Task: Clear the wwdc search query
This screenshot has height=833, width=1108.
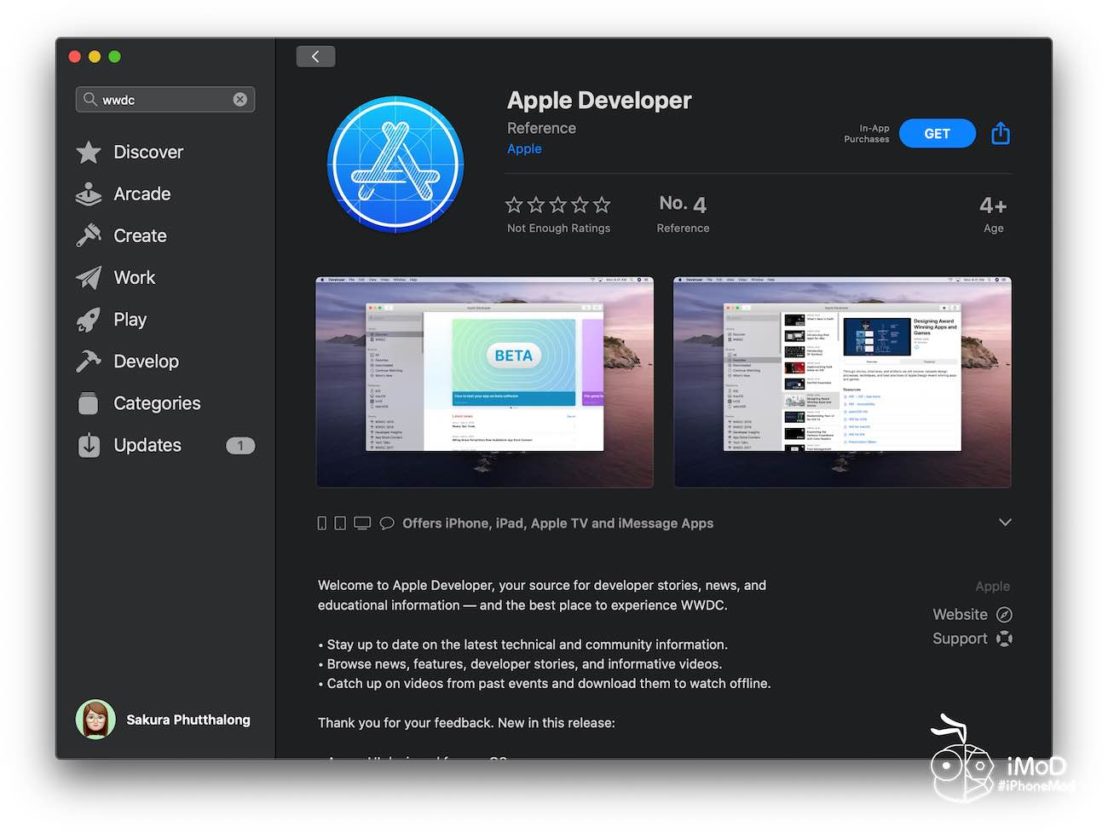Action: [x=240, y=99]
